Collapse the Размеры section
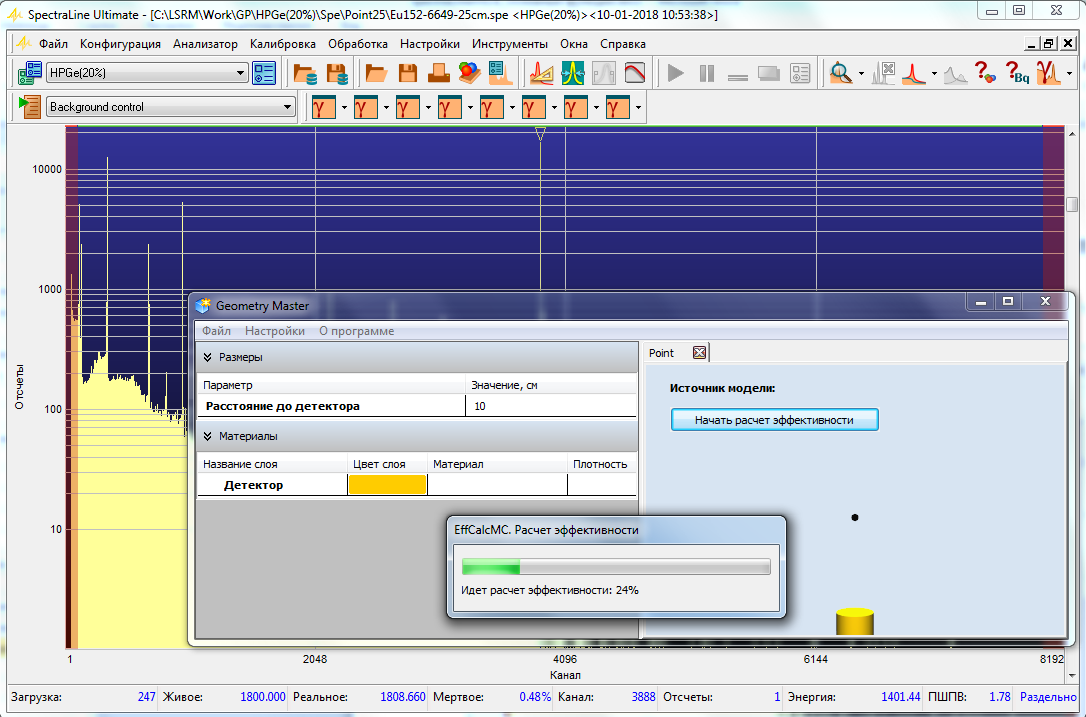The height and width of the screenshot is (717, 1086). point(208,357)
